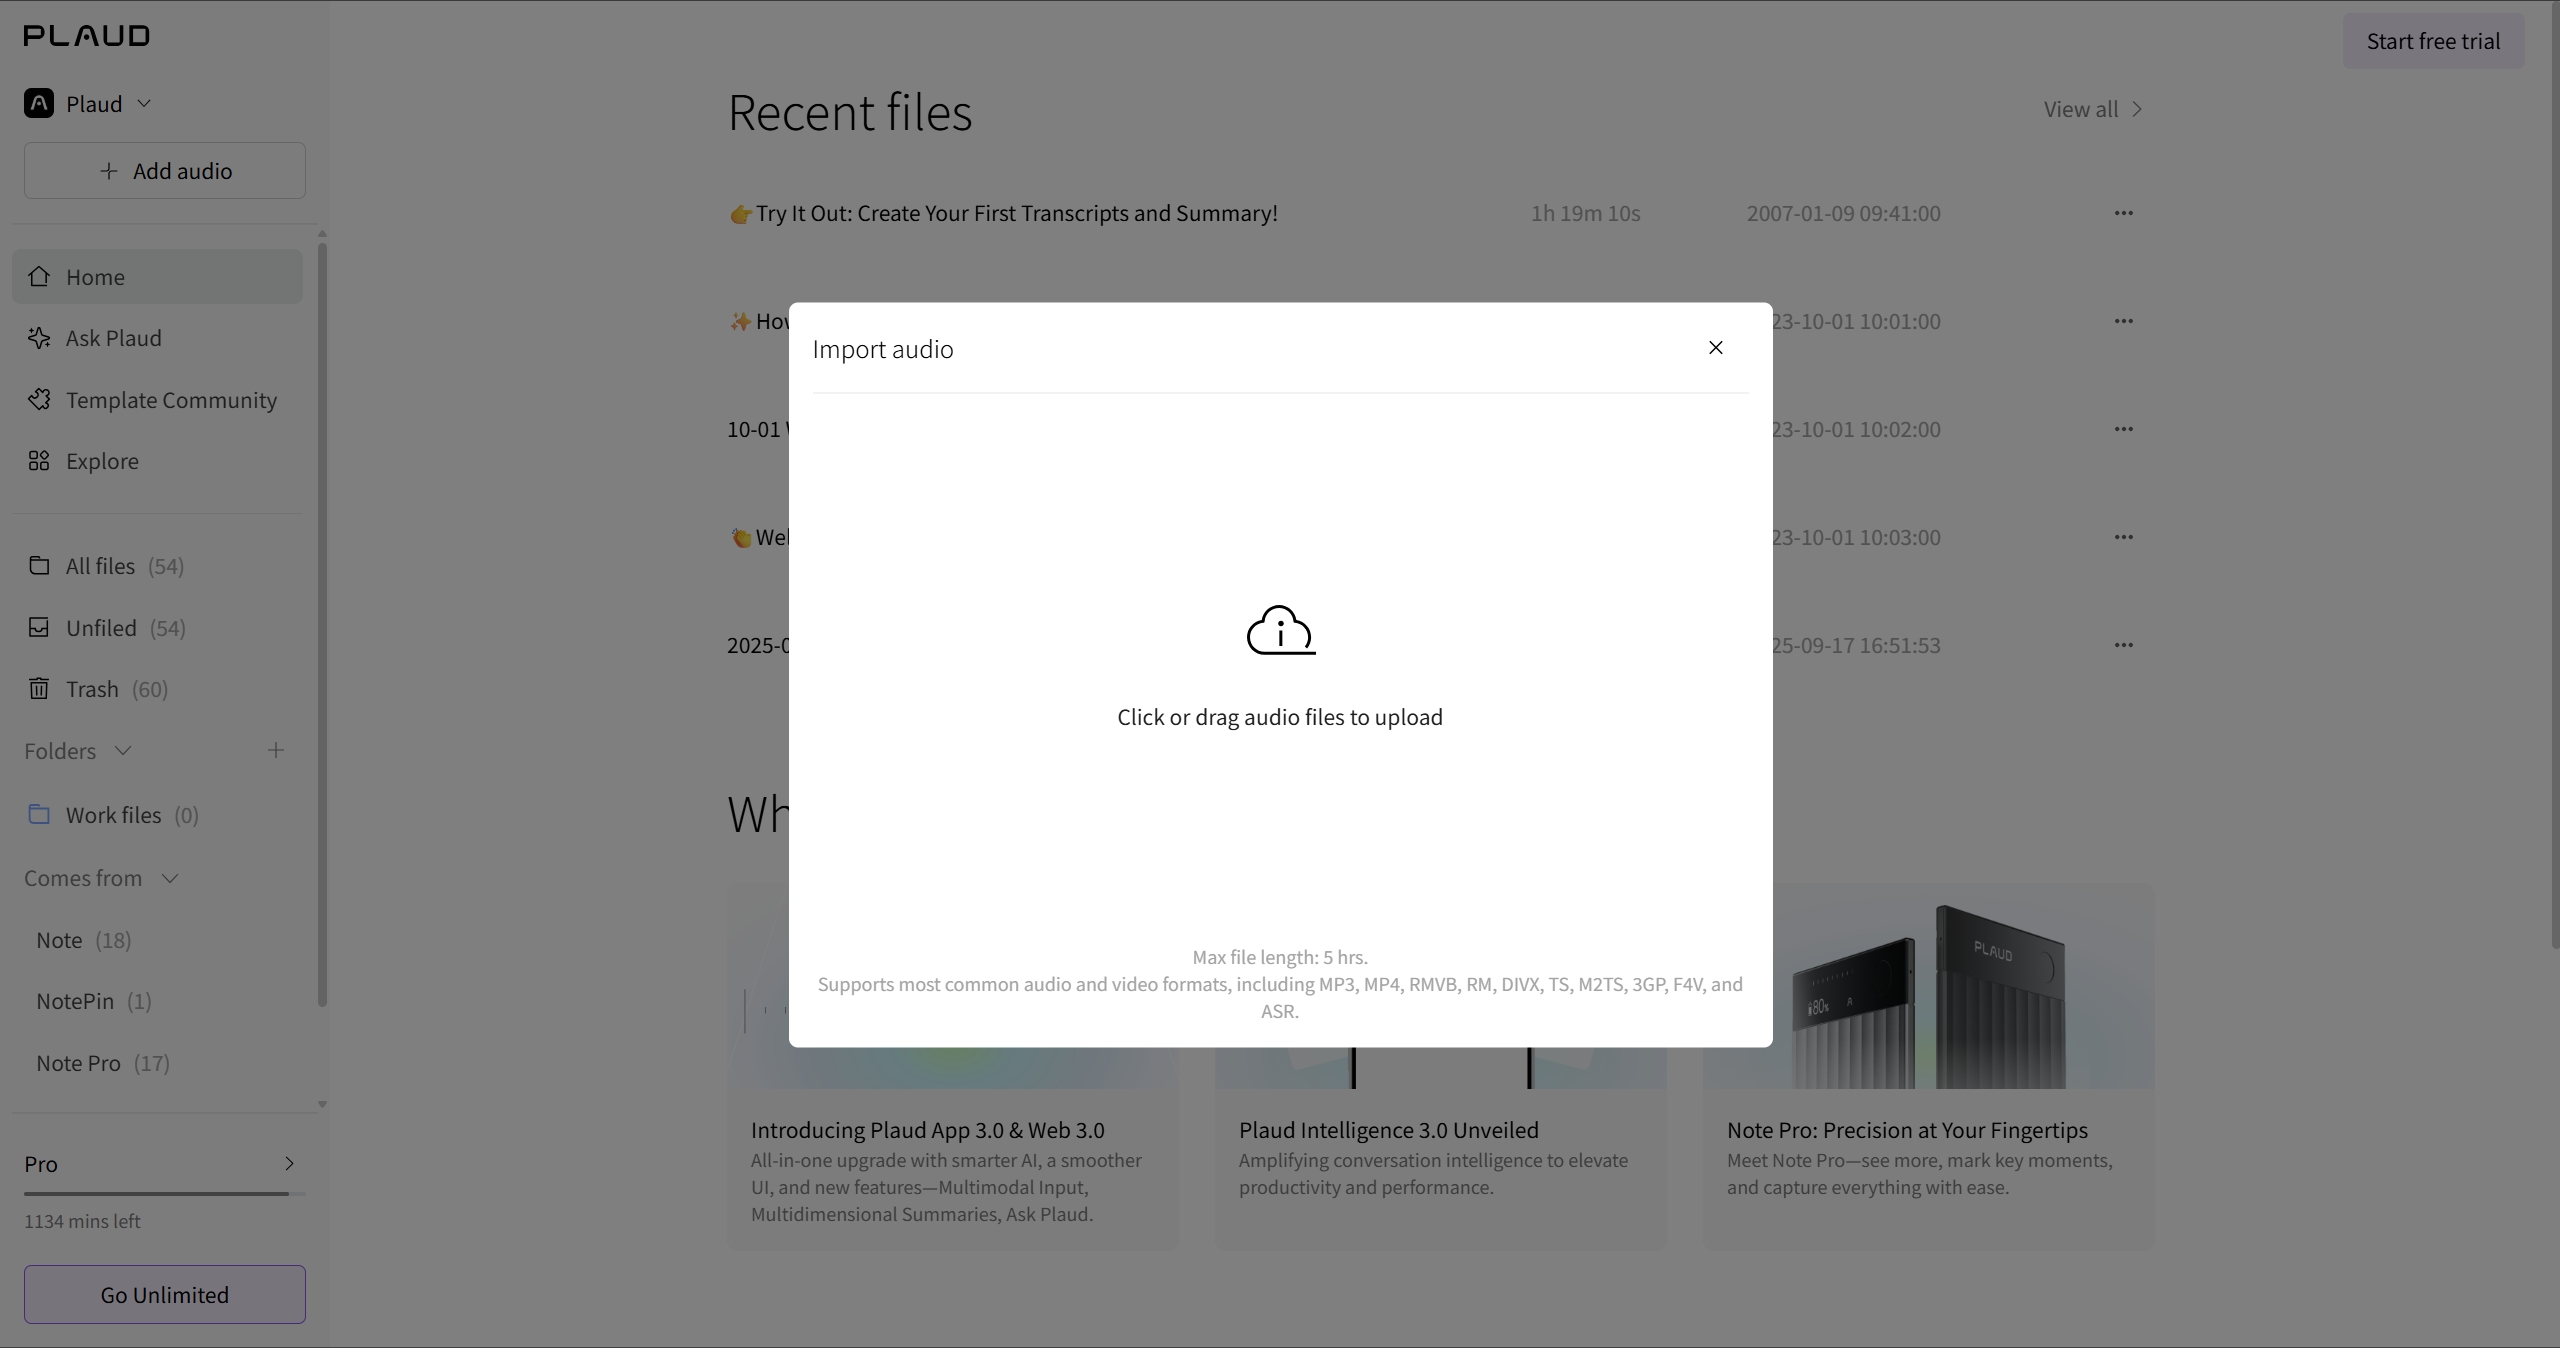This screenshot has height=1348, width=2560.
Task: Click the 2007-01-09 09:41:00 date
Action: tap(1844, 213)
